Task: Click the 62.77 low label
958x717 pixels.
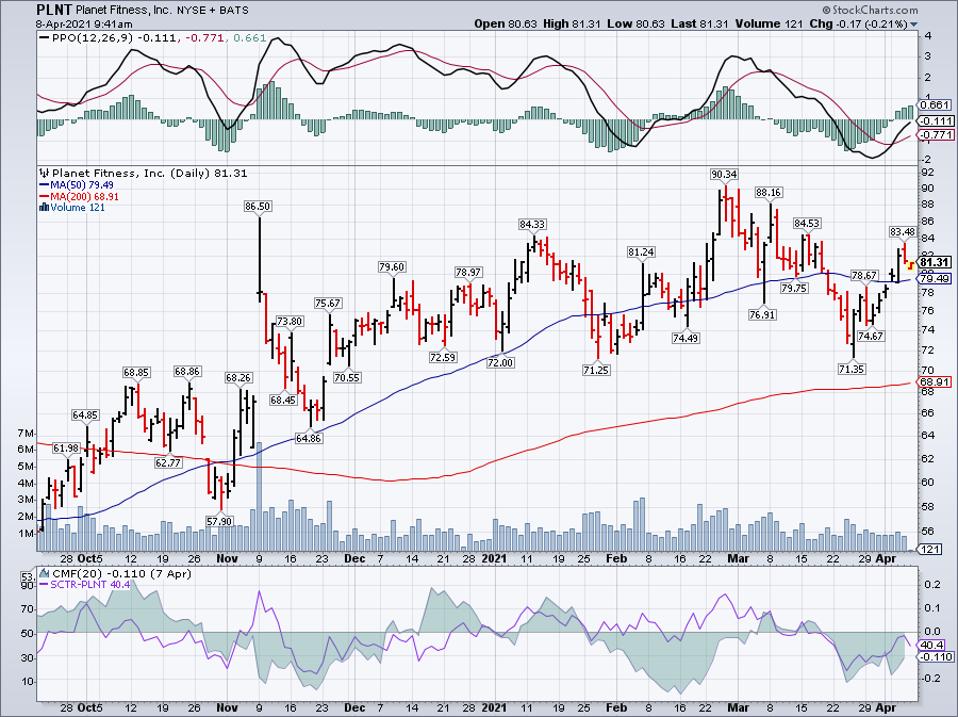Action: pos(168,463)
